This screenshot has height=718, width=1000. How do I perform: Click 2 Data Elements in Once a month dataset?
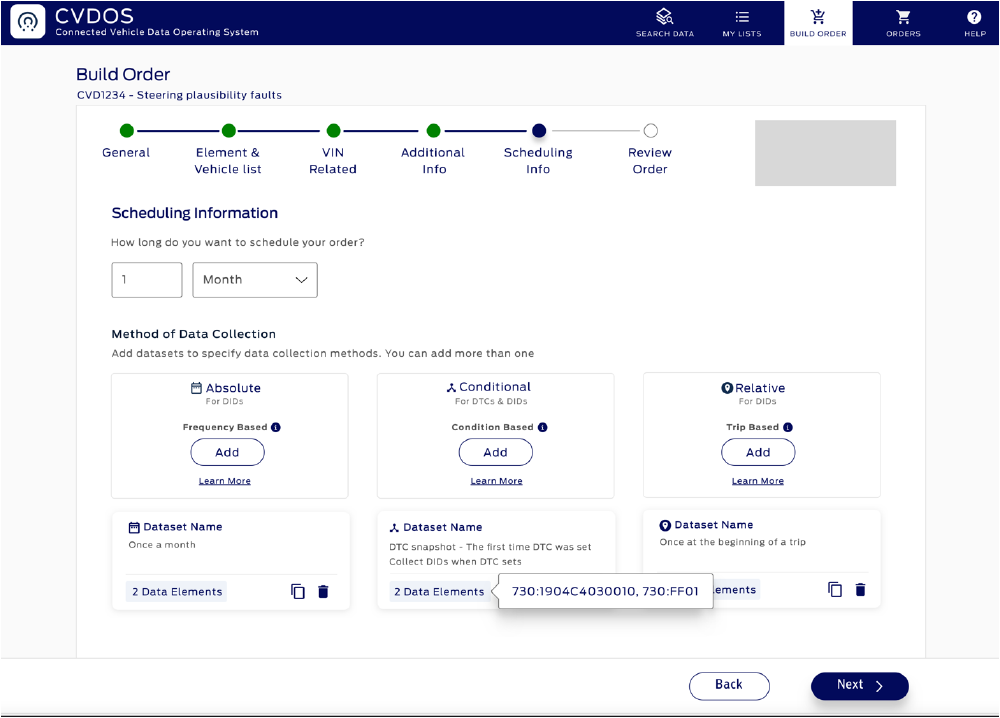177,592
